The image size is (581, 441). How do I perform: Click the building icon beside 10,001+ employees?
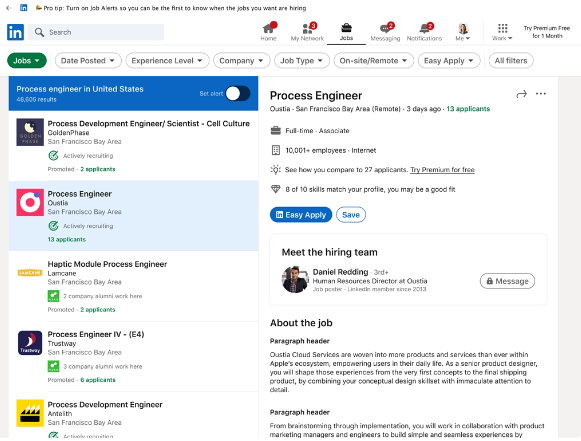click(x=275, y=150)
